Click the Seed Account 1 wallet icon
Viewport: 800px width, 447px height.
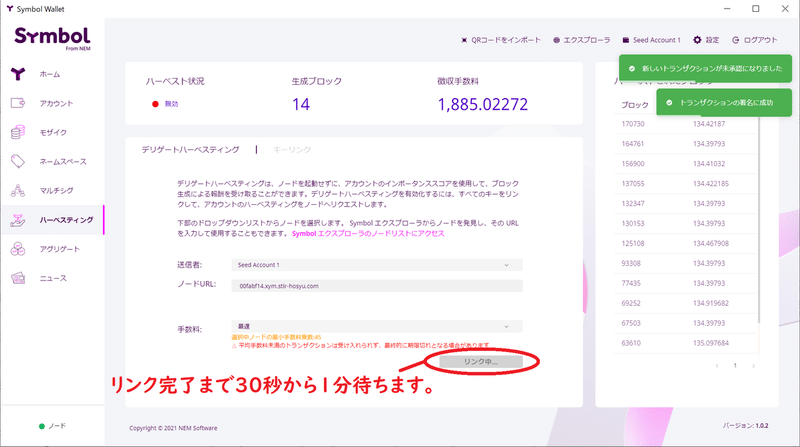[626, 40]
